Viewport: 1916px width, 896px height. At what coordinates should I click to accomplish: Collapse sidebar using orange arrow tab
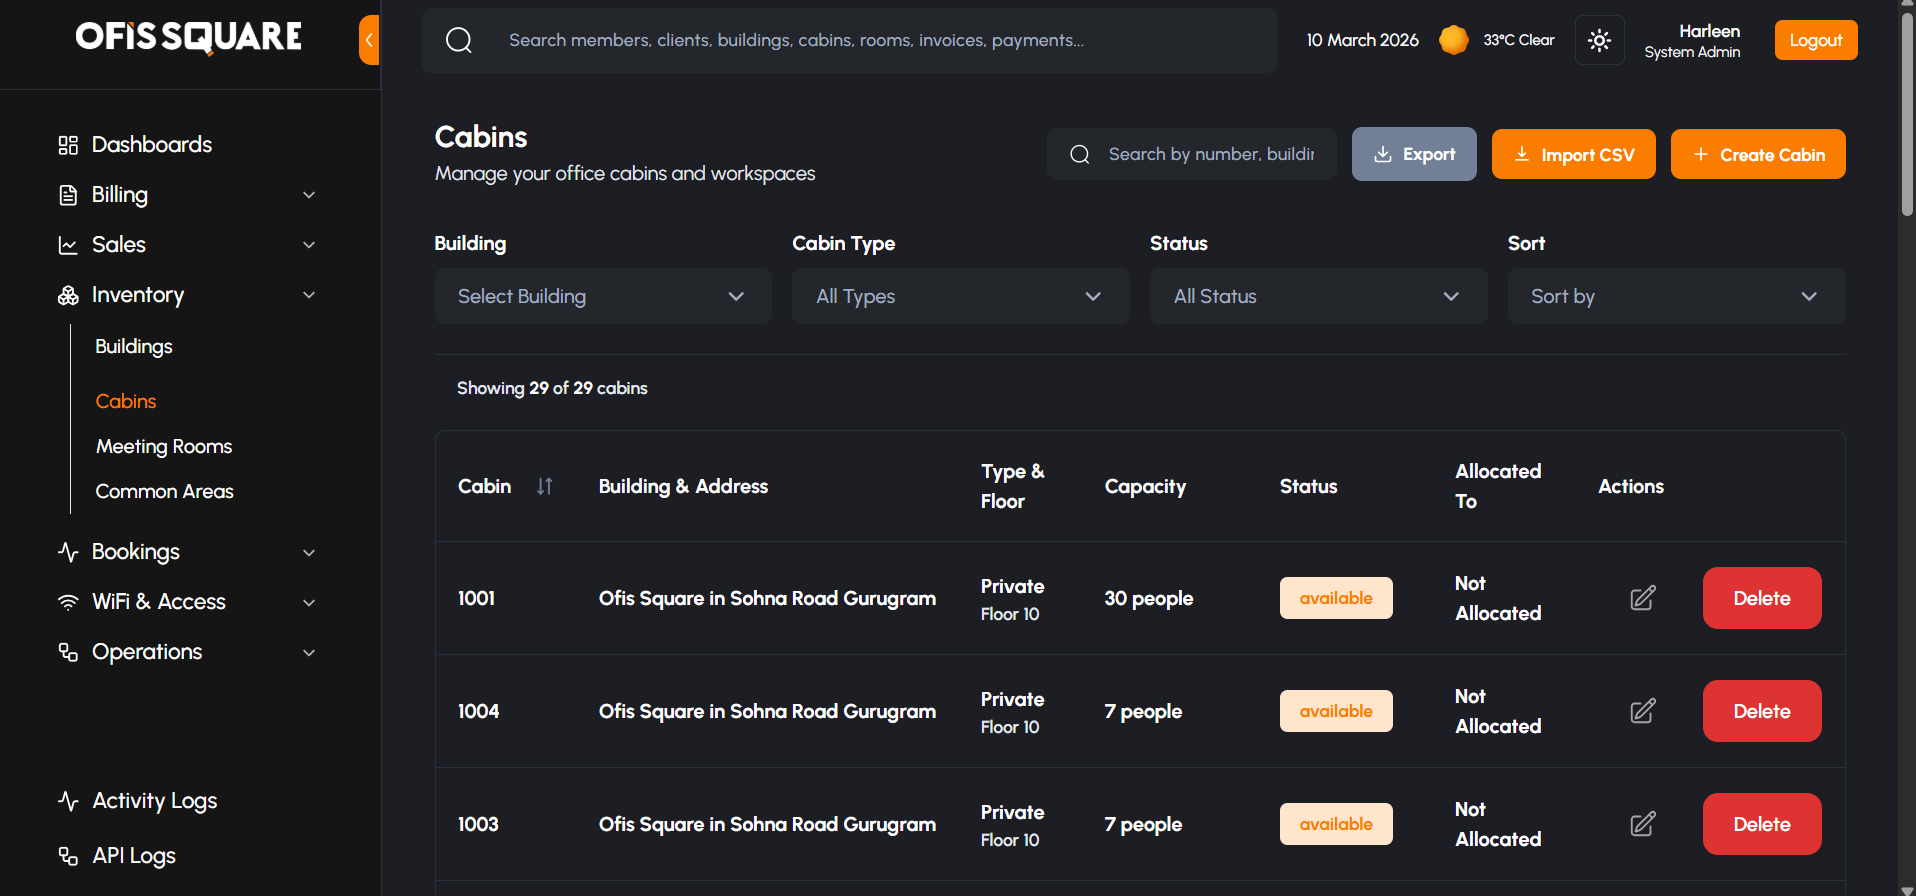coord(369,40)
